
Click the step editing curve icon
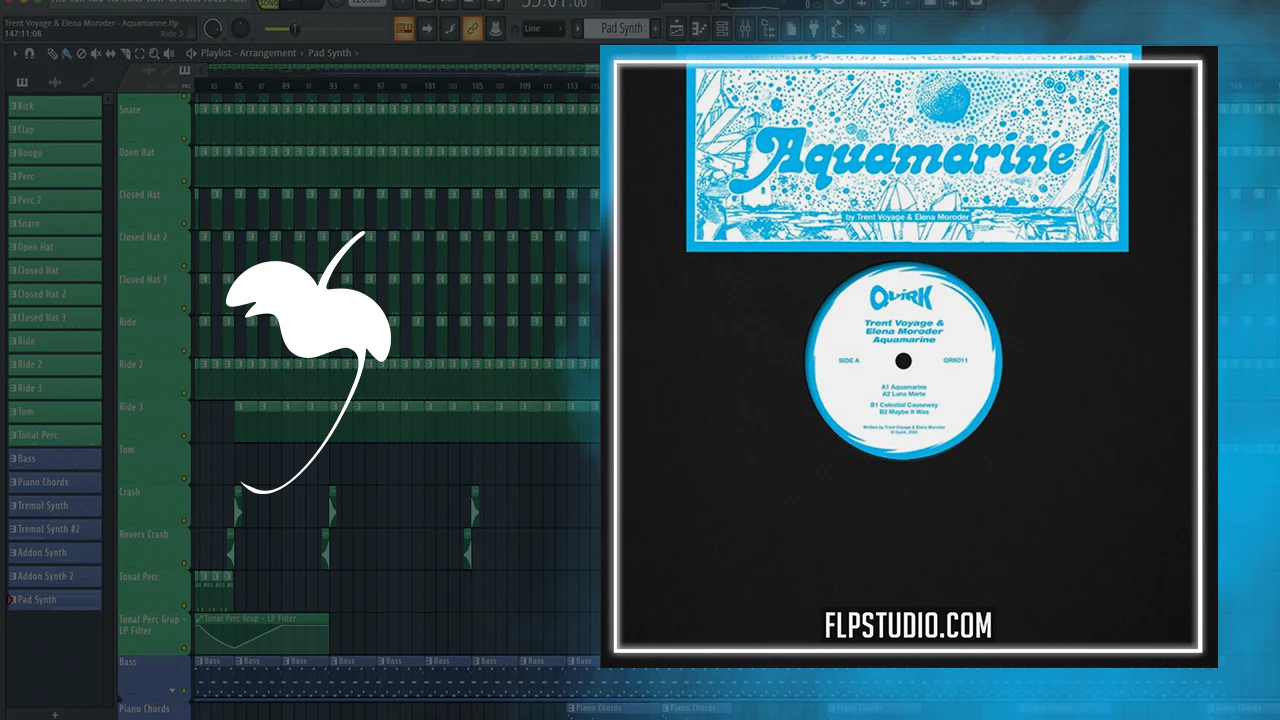tap(450, 28)
